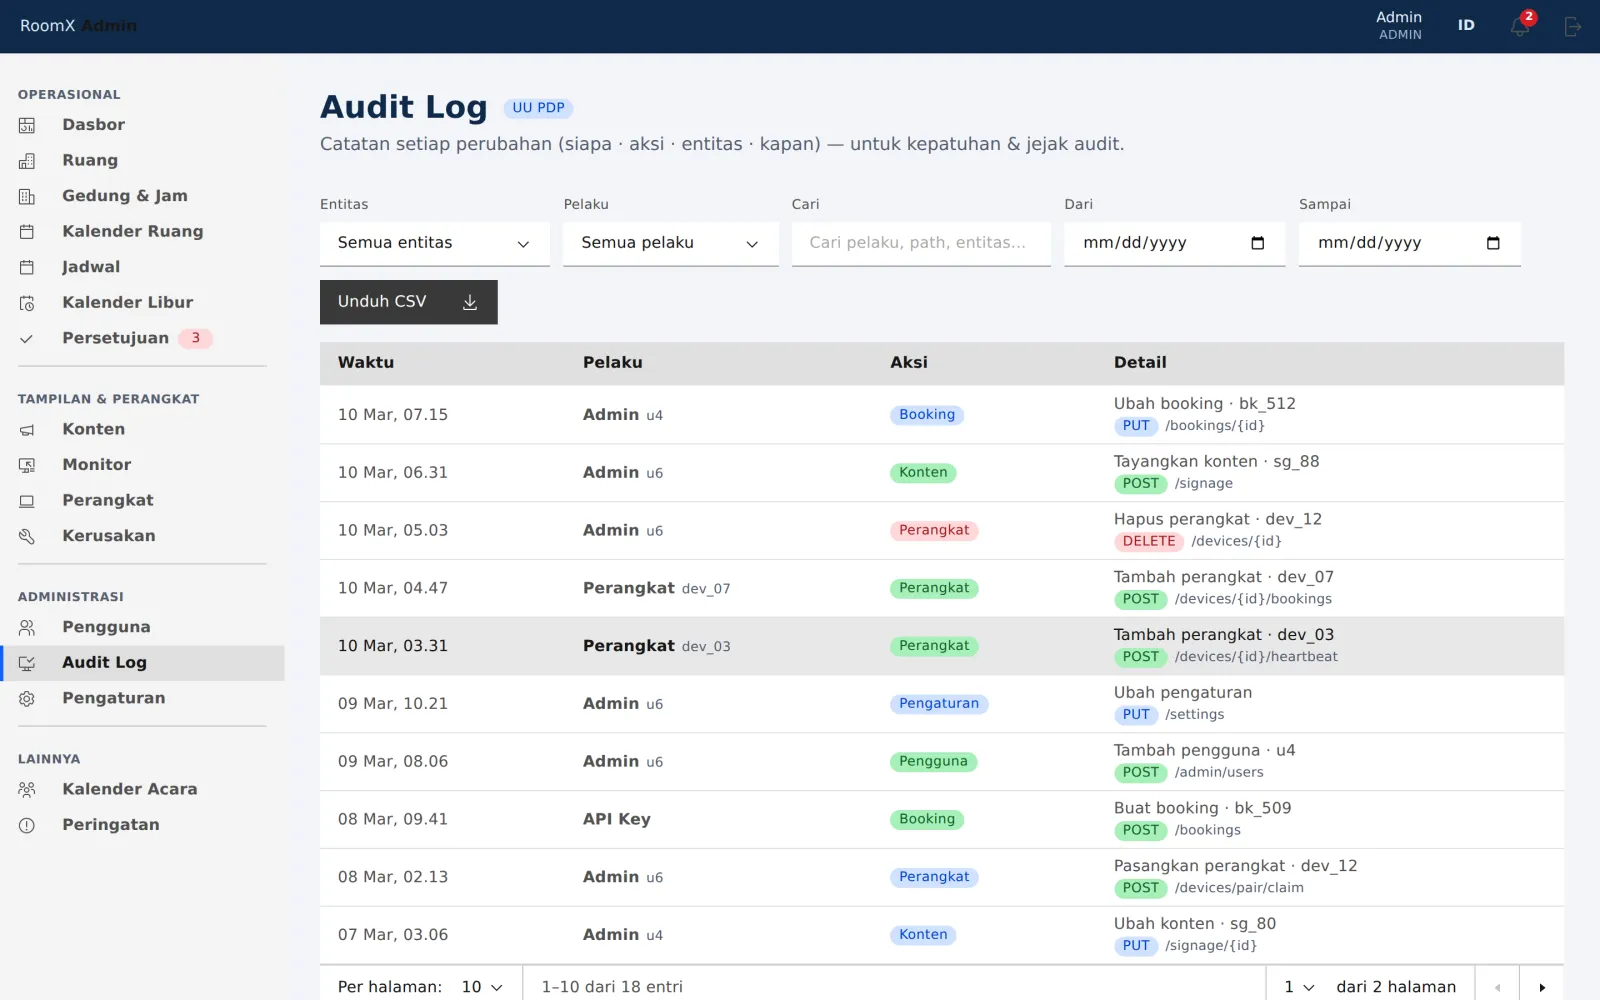Image resolution: width=1600 pixels, height=1000 pixels.
Task: Open Dasbor menu item
Action: [x=142, y=125]
